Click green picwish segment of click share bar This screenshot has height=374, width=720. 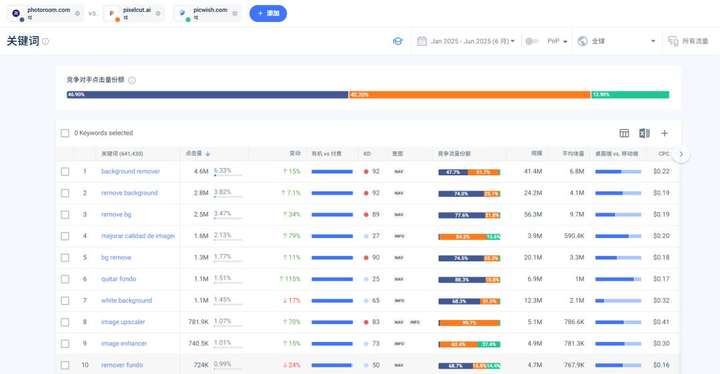pos(630,95)
